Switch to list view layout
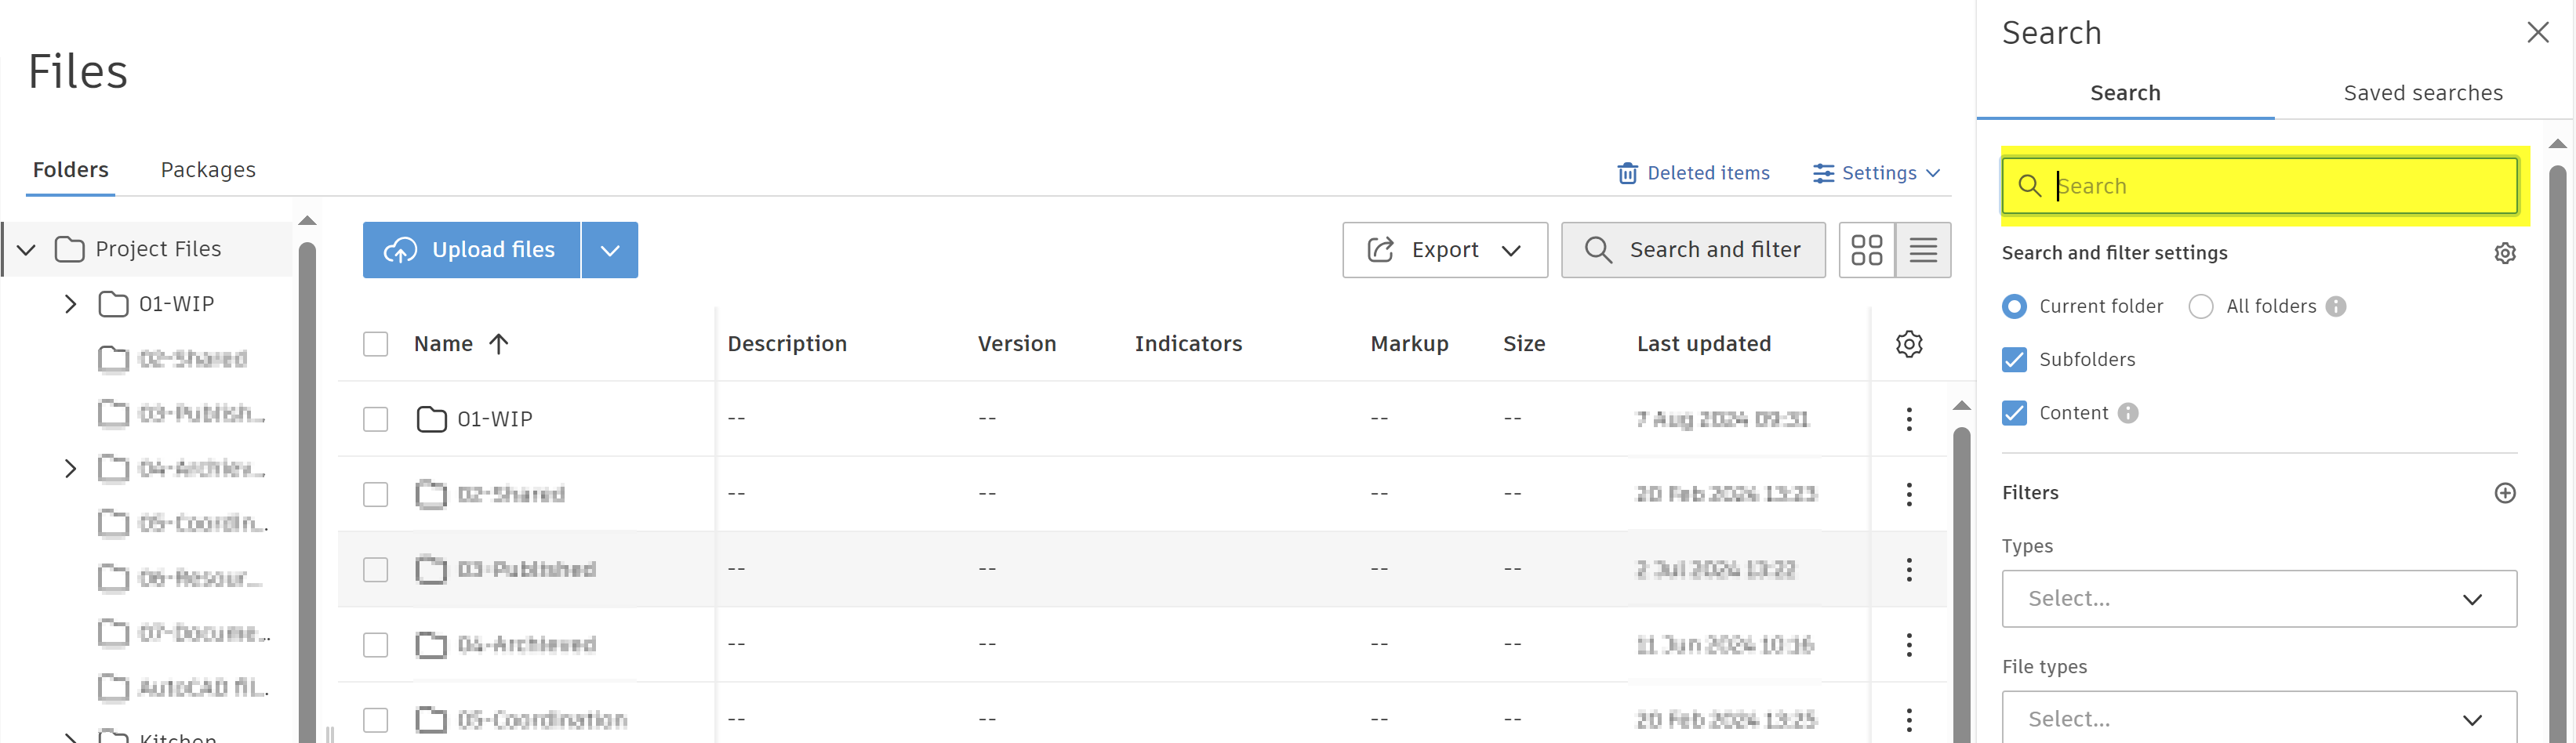Screen dimensions: 2576x743 click(x=1923, y=250)
